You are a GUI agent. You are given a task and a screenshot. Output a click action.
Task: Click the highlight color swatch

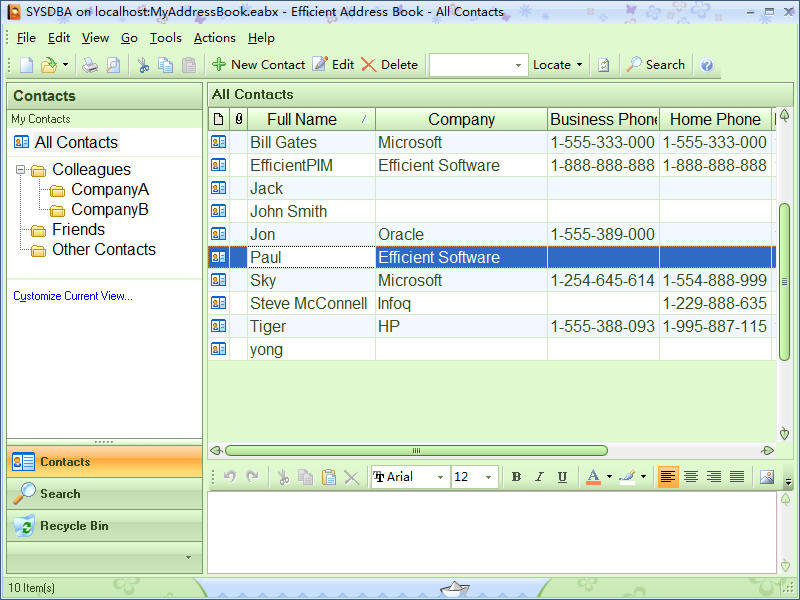[627, 477]
